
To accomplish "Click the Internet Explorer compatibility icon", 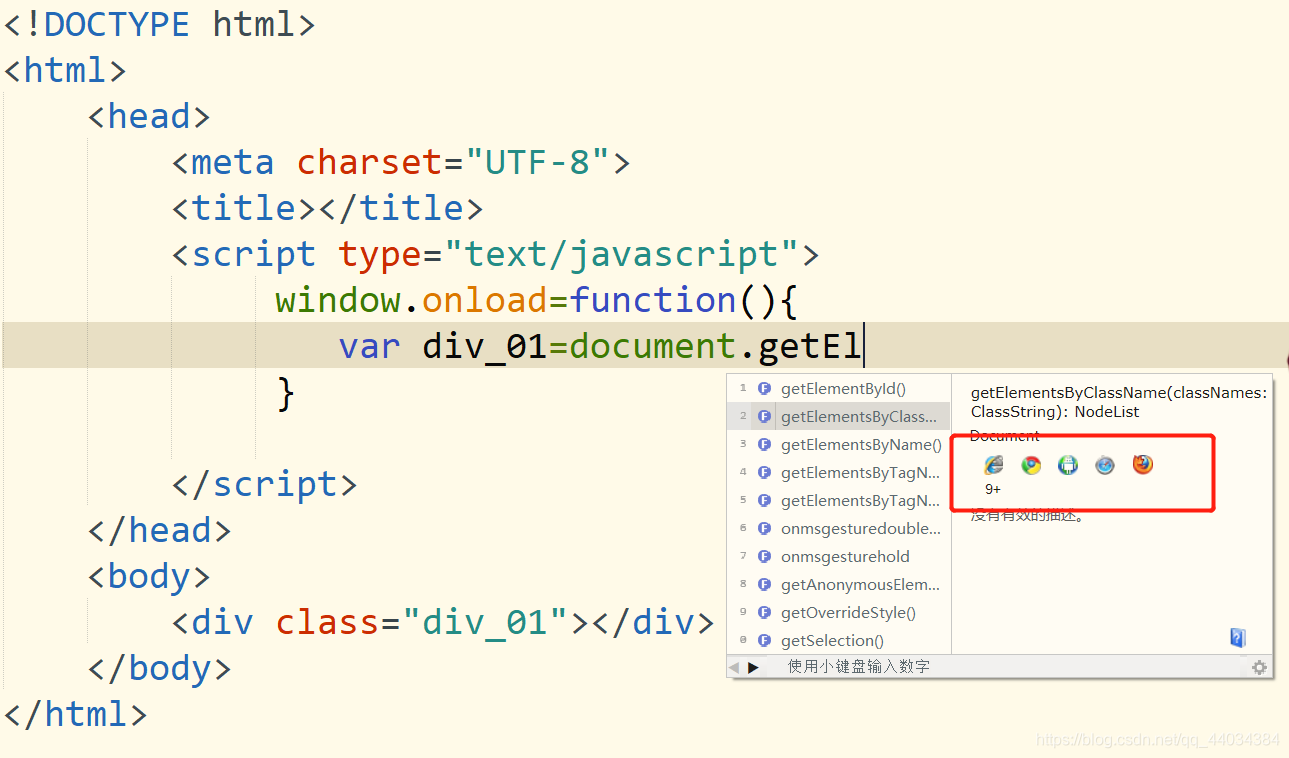I will [993, 464].
